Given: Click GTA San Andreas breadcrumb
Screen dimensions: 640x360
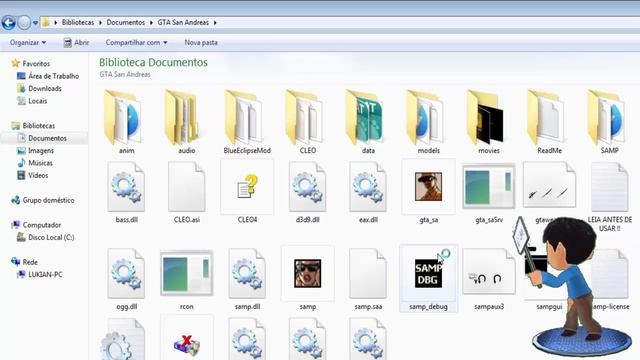Looking at the screenshot, I should pos(183,22).
